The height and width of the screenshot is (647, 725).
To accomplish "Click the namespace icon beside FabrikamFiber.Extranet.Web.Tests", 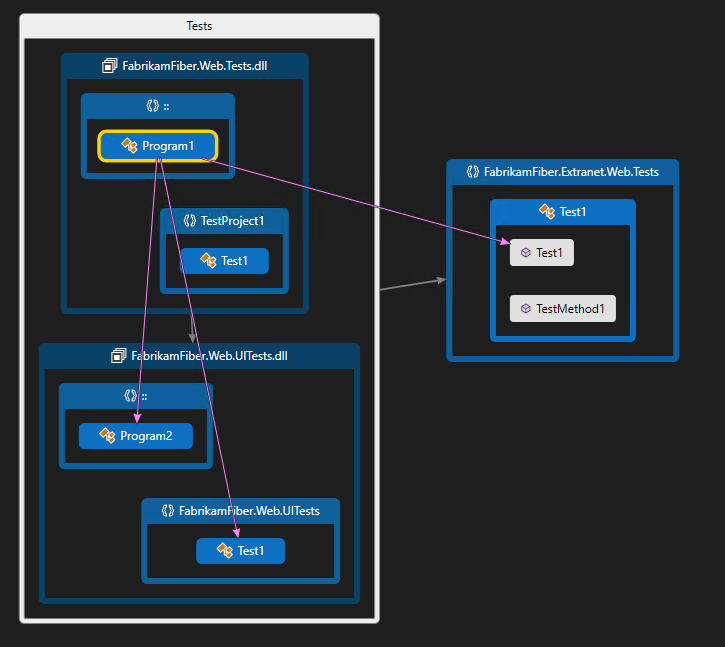I will tap(473, 172).
